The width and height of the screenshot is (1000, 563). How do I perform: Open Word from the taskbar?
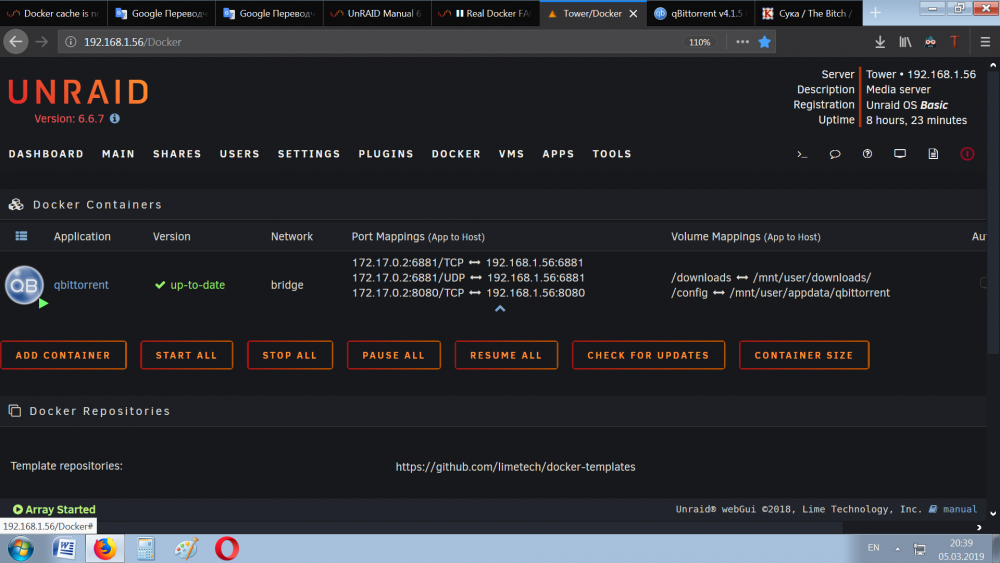click(64, 548)
